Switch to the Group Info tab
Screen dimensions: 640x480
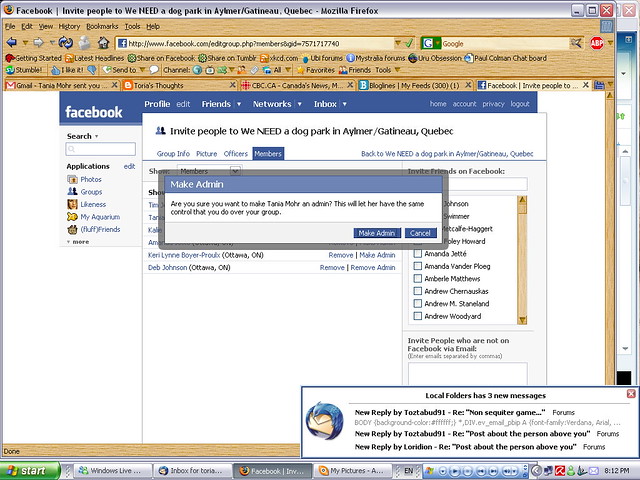click(x=173, y=153)
